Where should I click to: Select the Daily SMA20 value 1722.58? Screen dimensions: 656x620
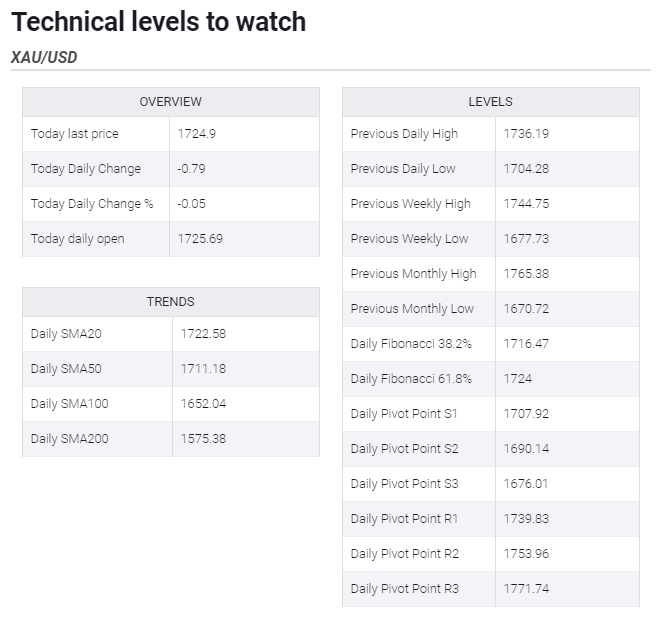pyautogui.click(x=203, y=334)
